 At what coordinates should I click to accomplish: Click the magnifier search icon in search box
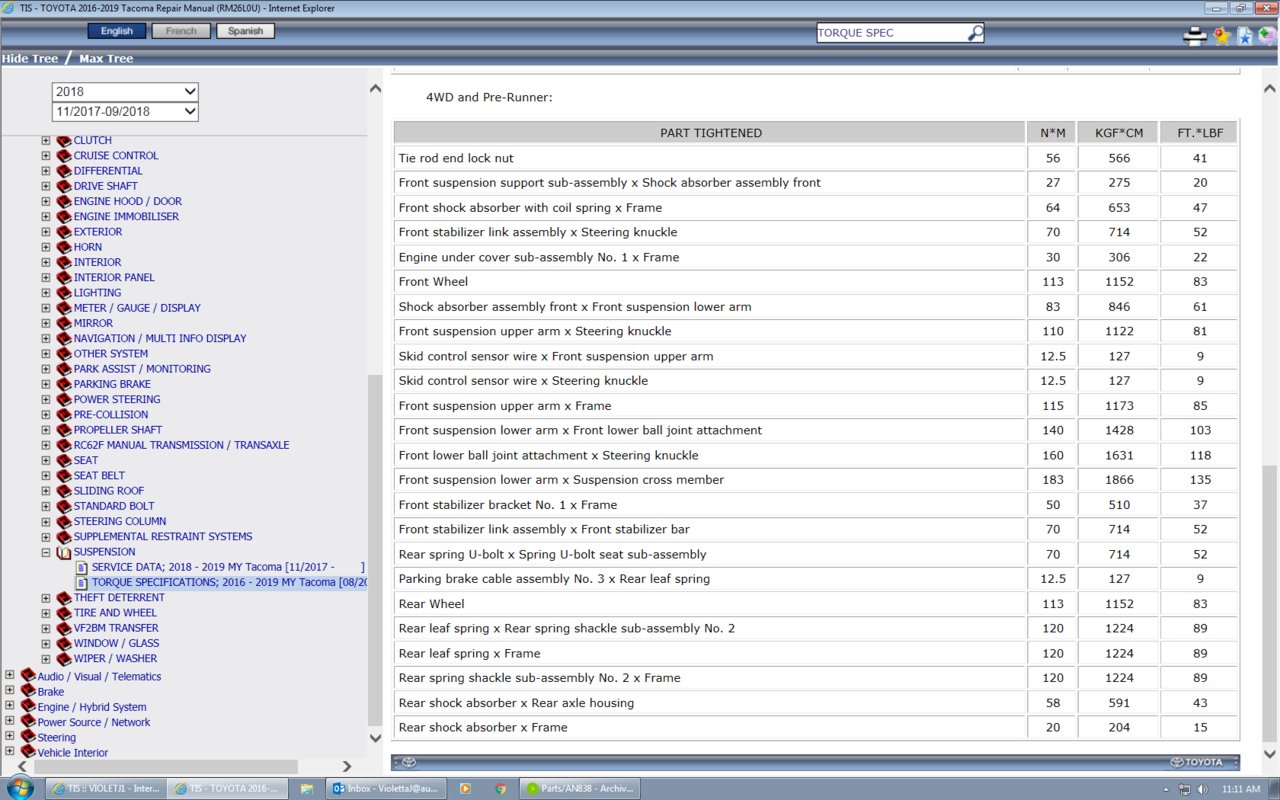click(975, 33)
